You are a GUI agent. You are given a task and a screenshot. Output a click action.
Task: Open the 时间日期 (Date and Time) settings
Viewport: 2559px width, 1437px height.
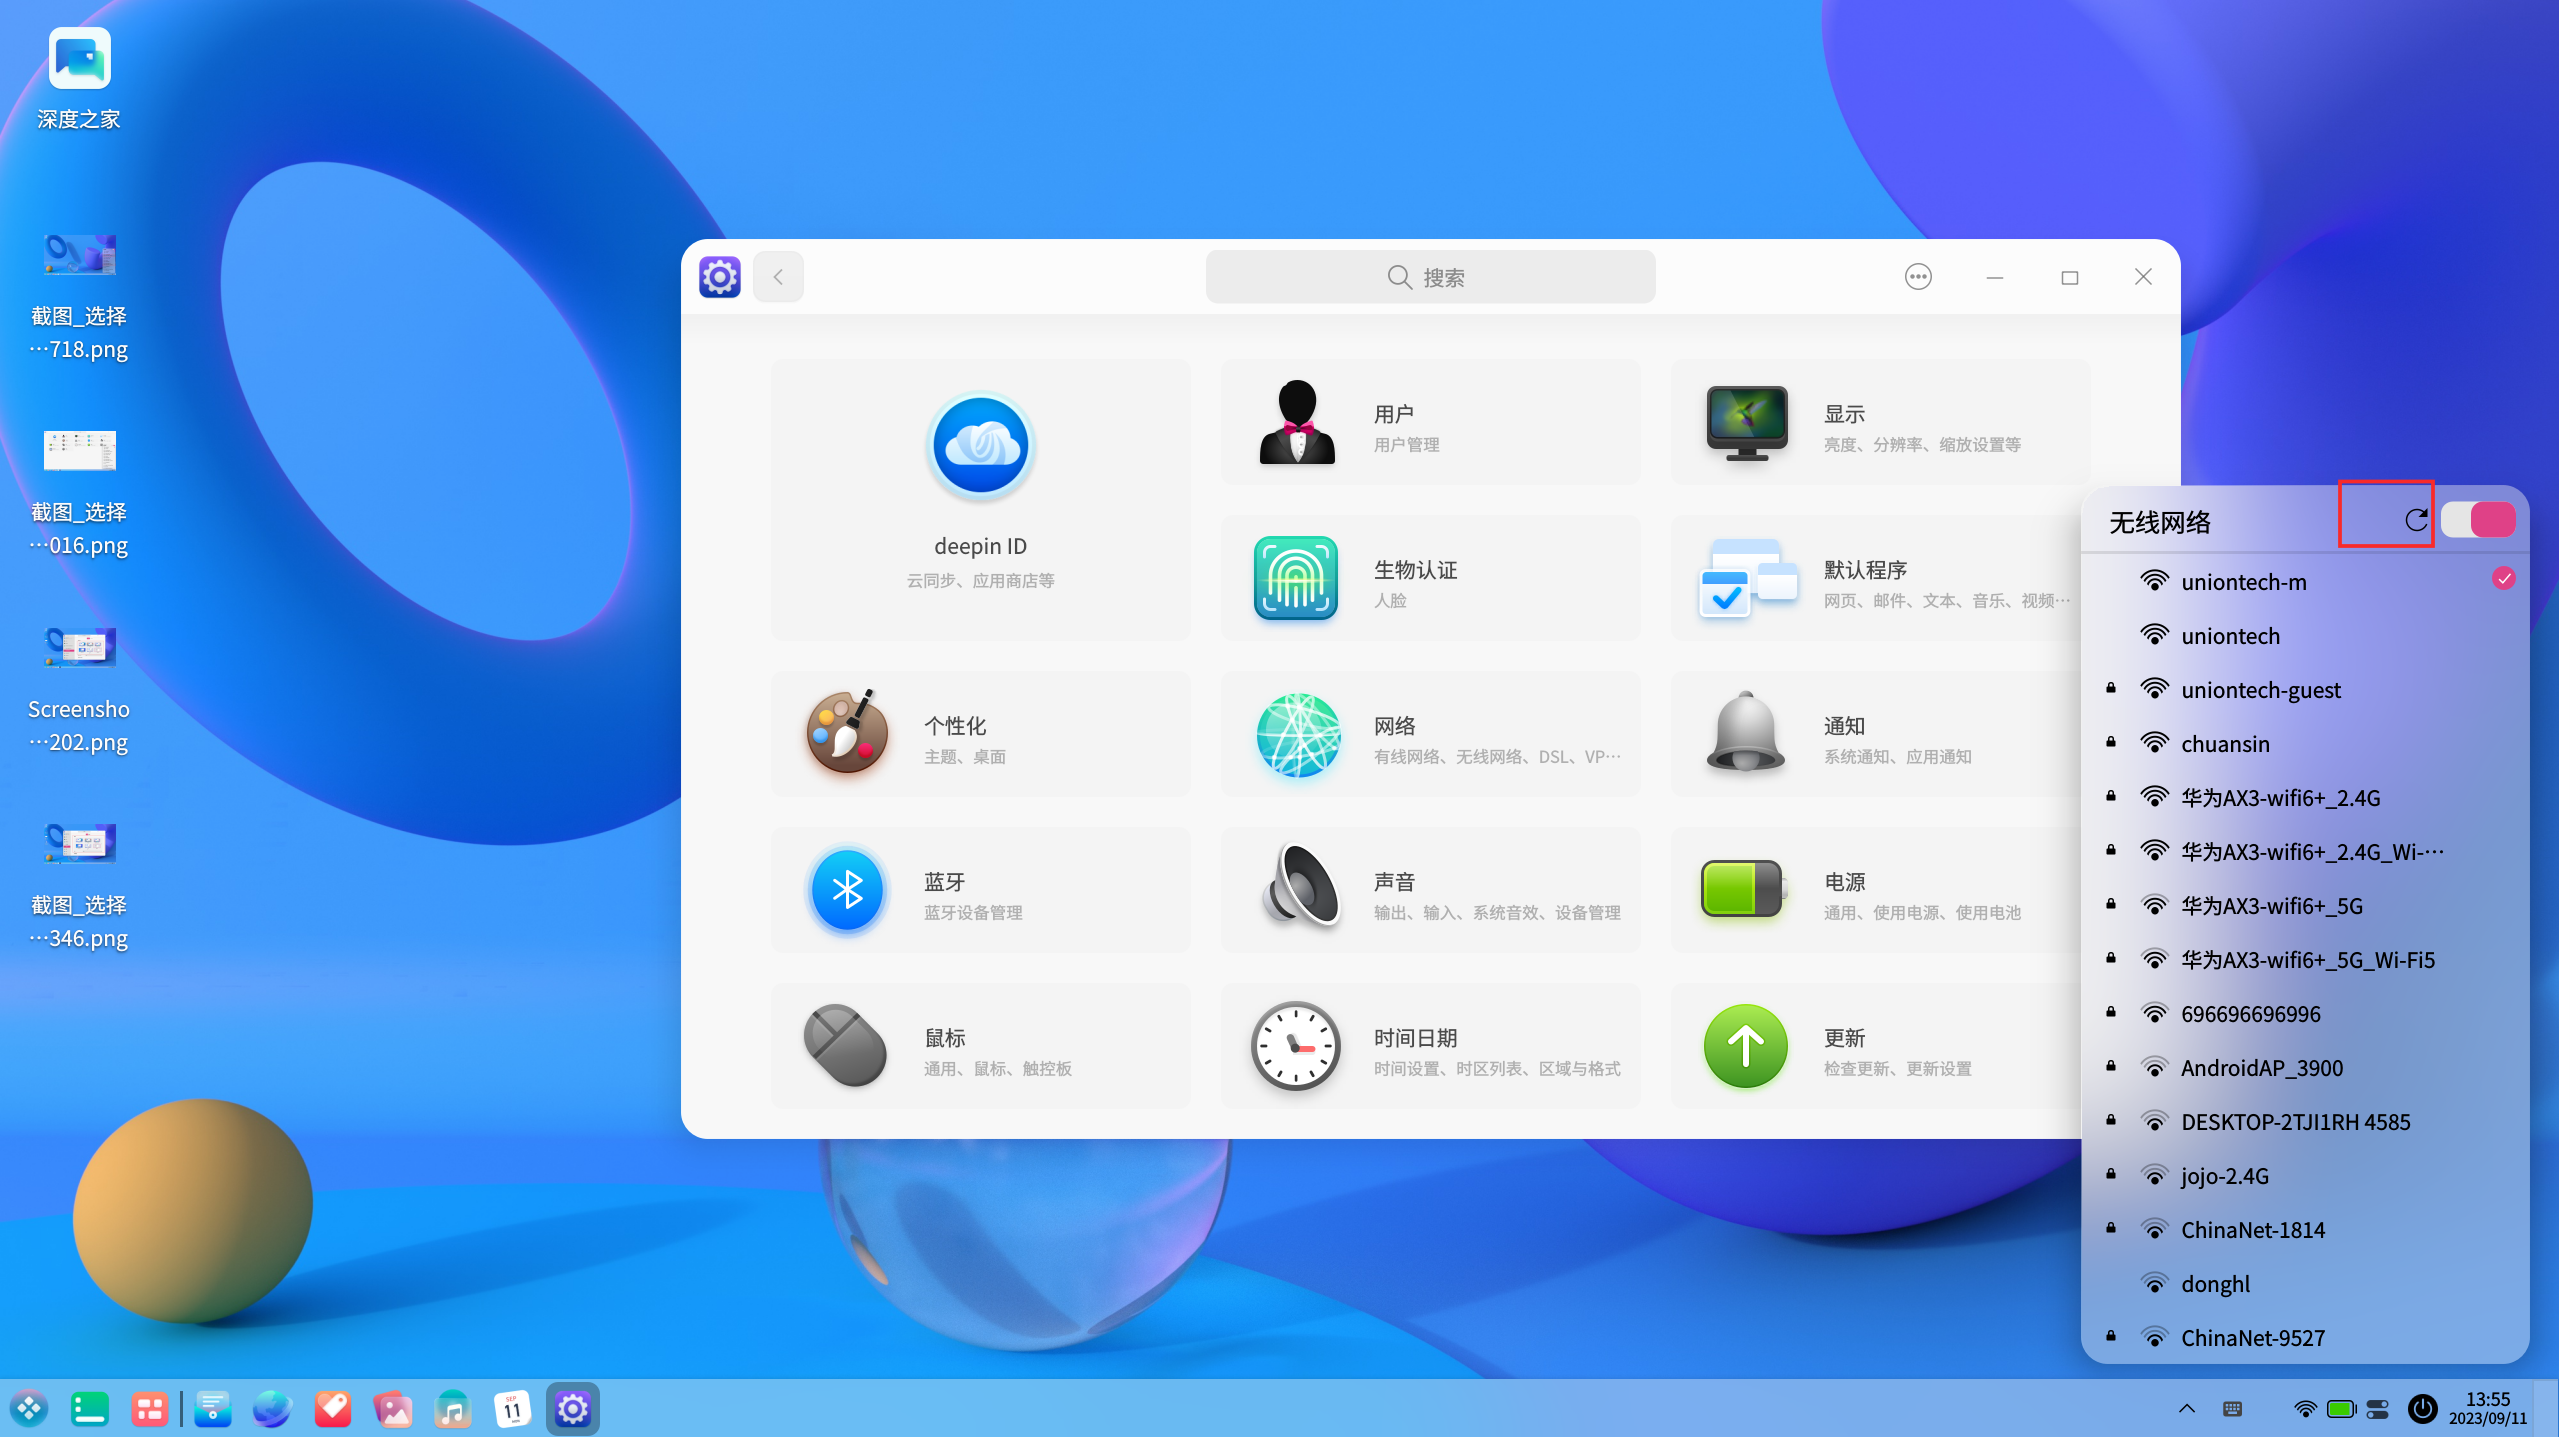[1429, 1046]
